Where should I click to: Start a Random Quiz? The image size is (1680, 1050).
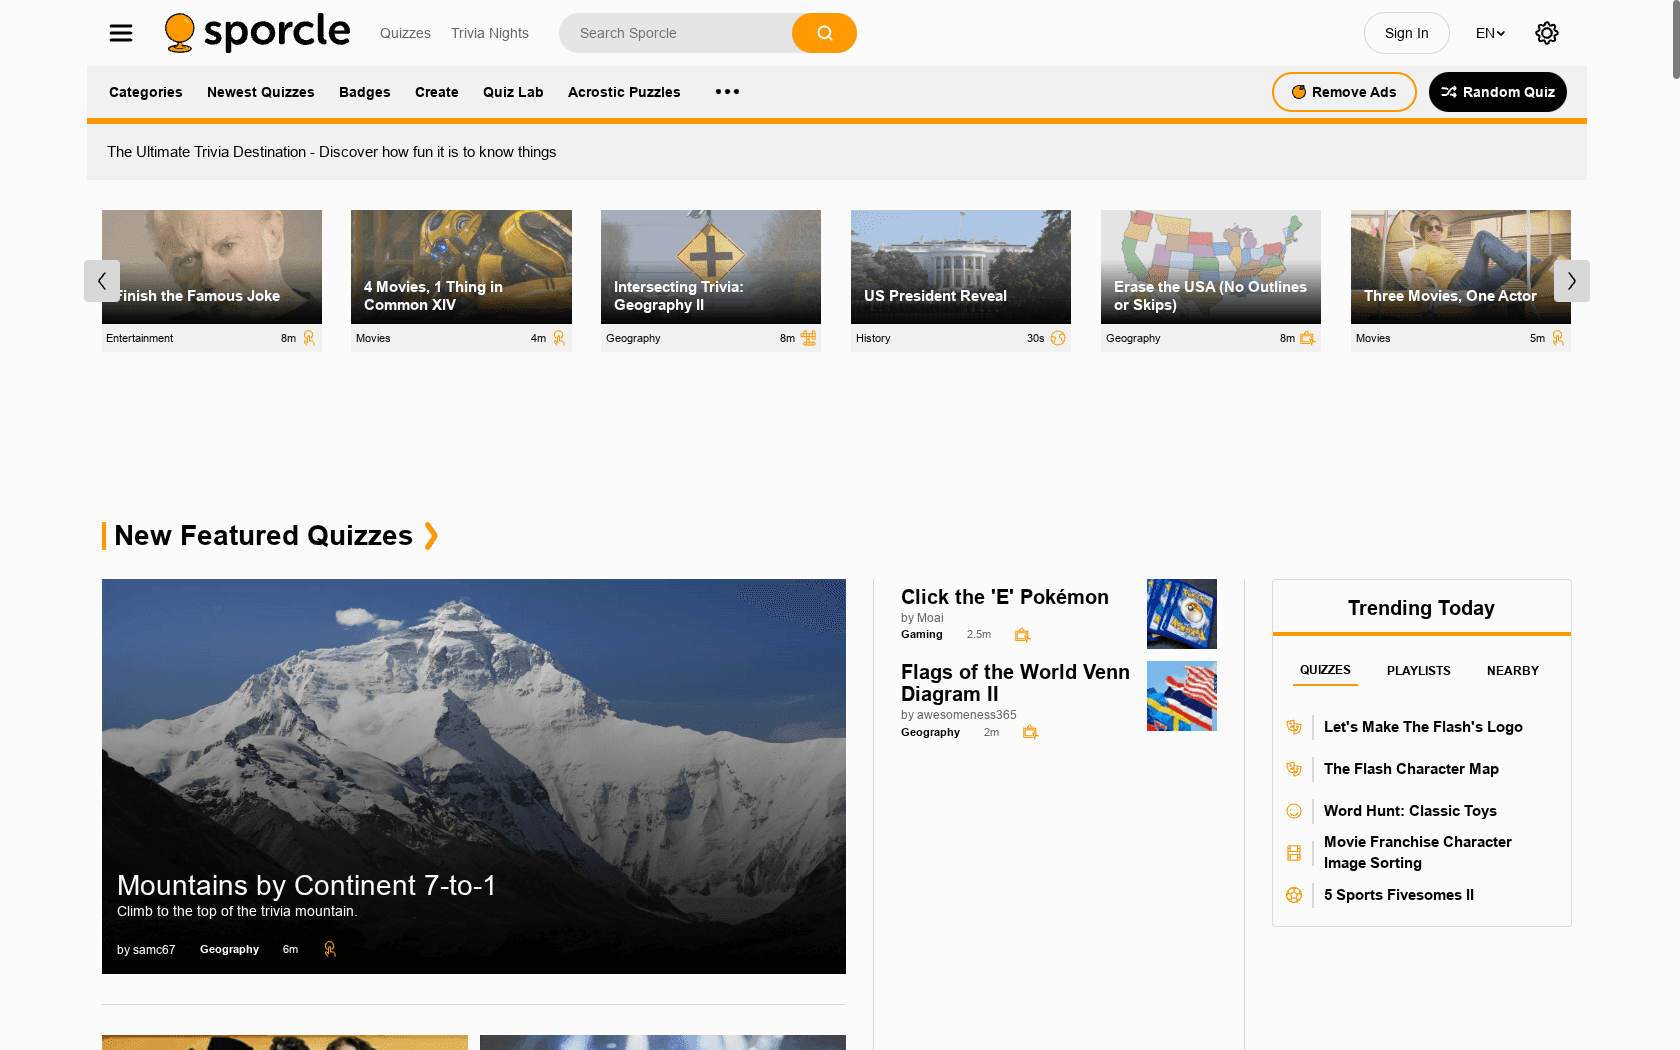[1497, 92]
